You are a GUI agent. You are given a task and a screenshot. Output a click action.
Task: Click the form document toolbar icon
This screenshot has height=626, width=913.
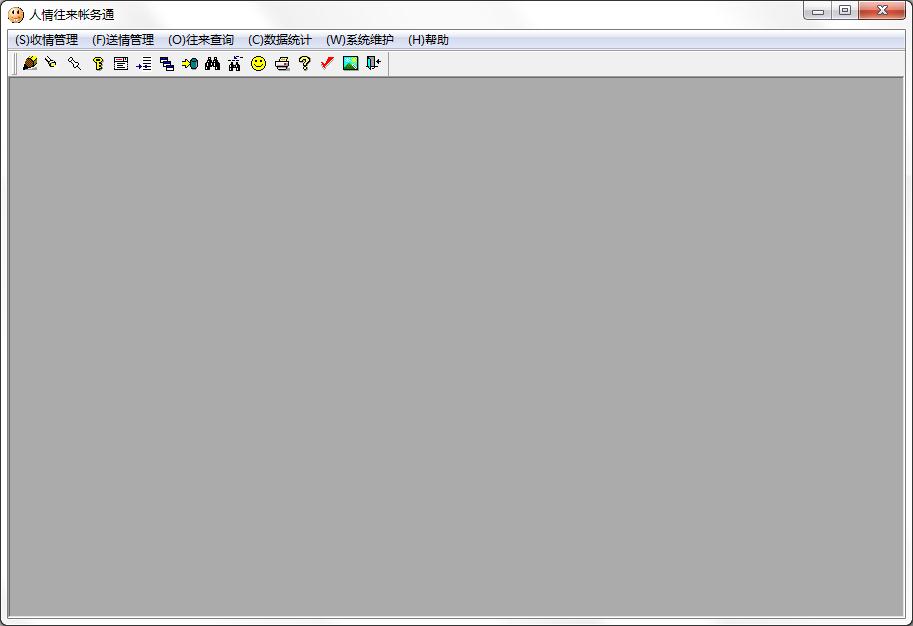pos(121,63)
